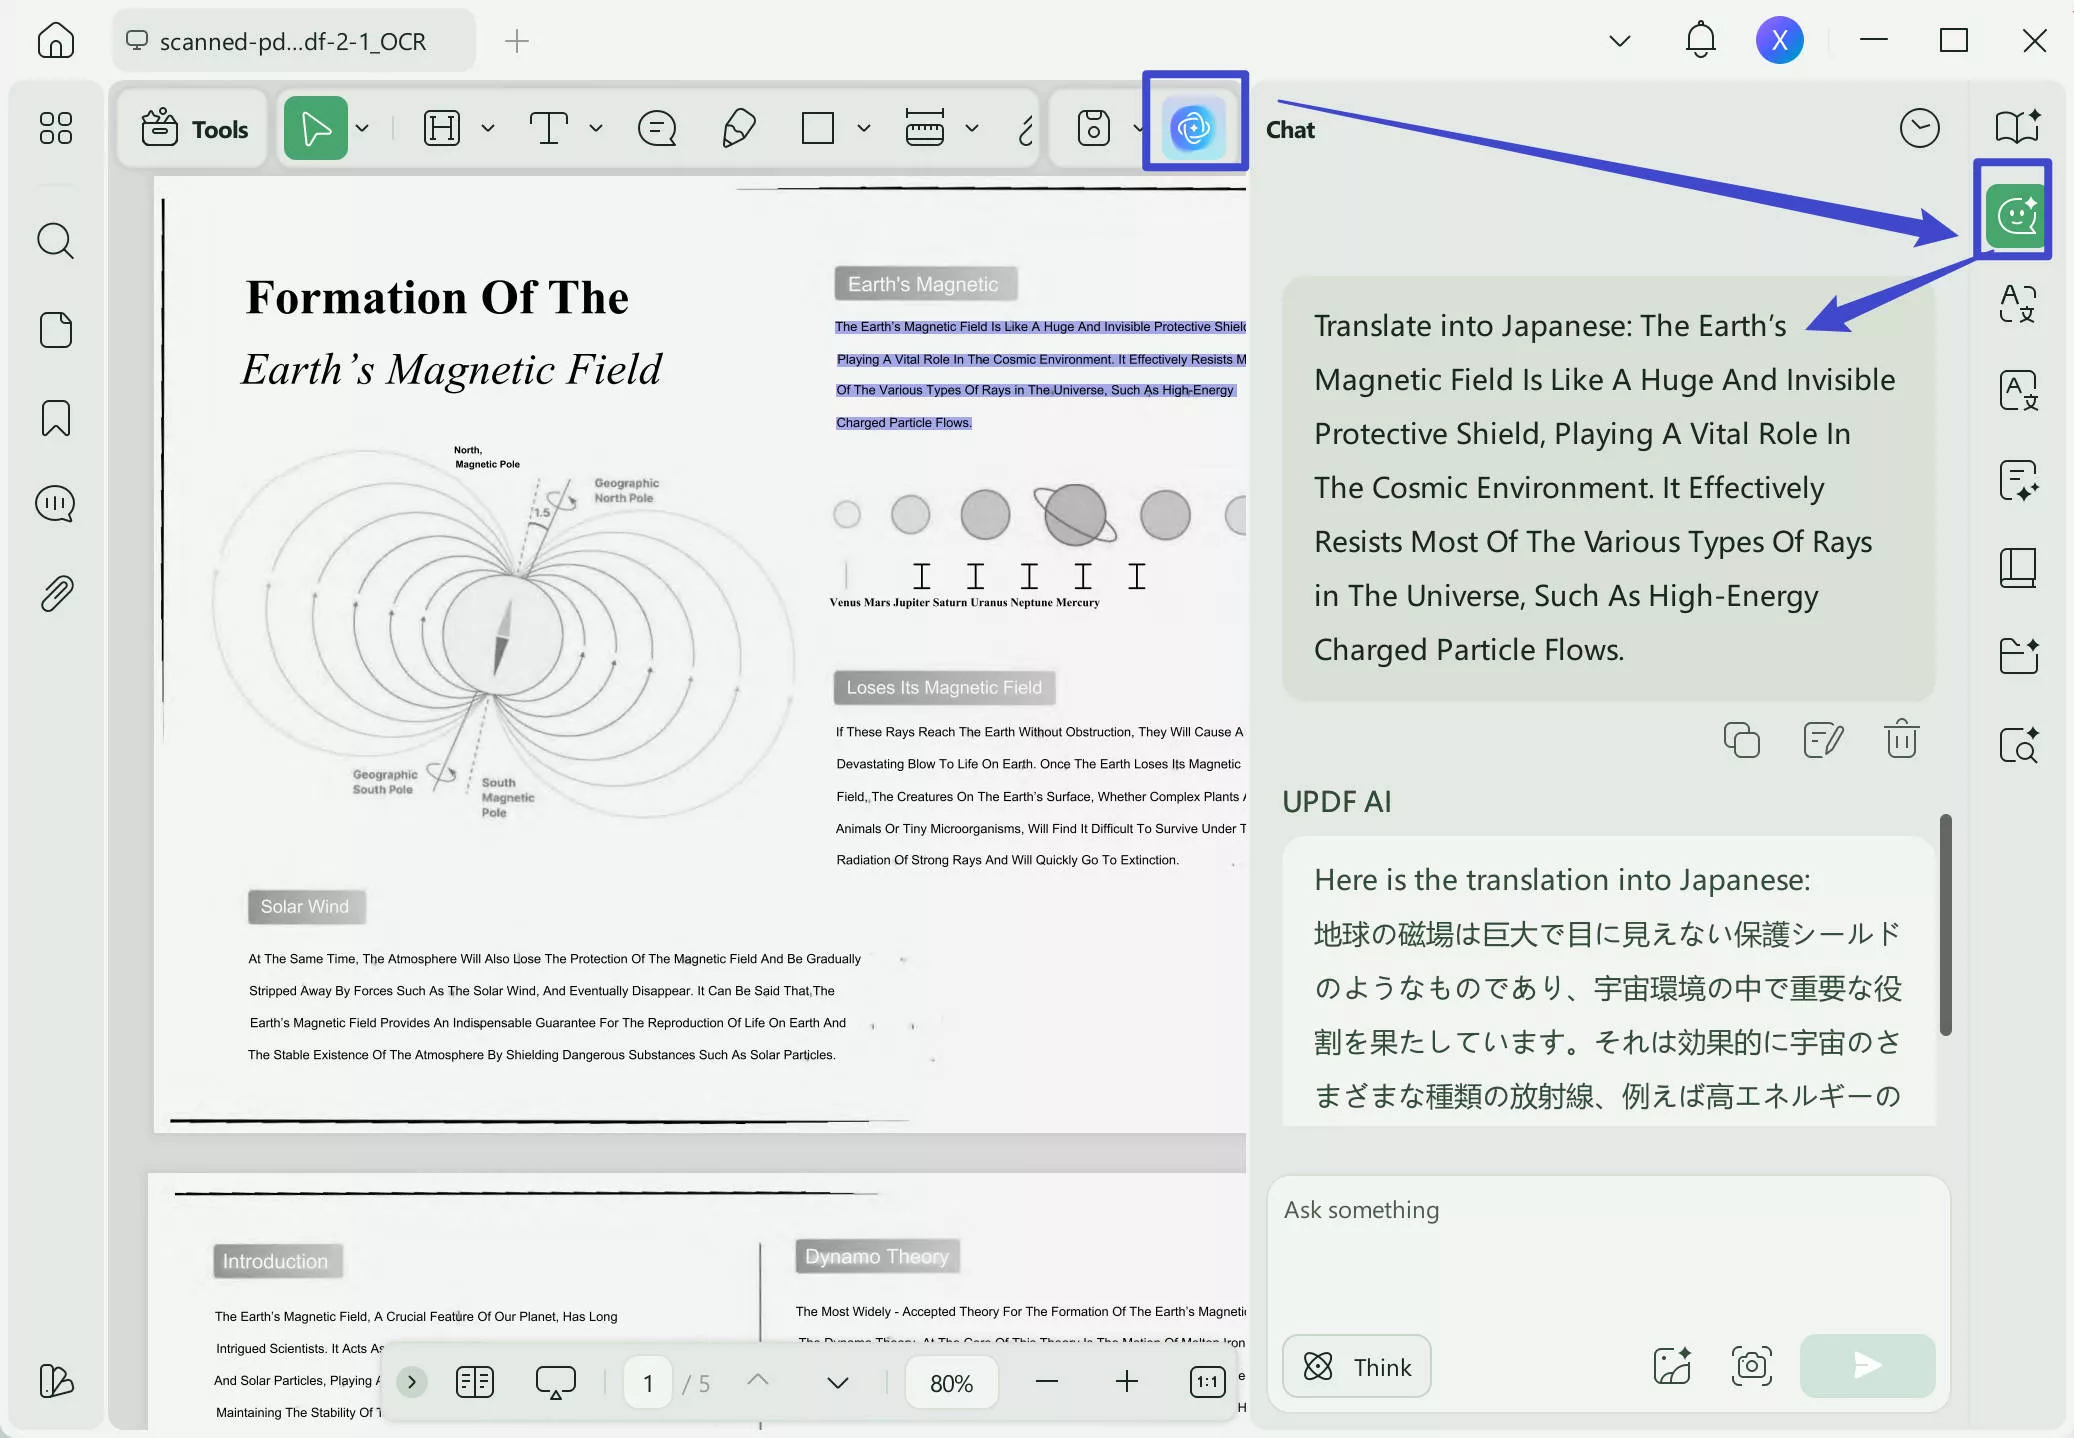Screen dimensions: 2074x1438
Task: Open bookmarks in the left sidebar
Action: pyautogui.click(x=56, y=418)
